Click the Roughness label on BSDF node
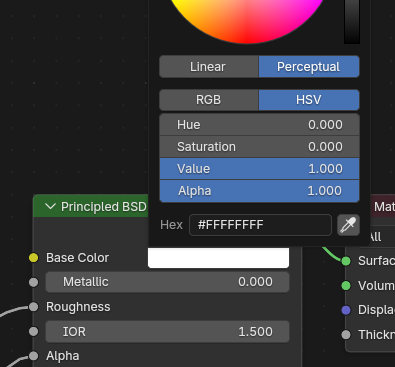This screenshot has height=367, width=395. pyautogui.click(x=78, y=307)
